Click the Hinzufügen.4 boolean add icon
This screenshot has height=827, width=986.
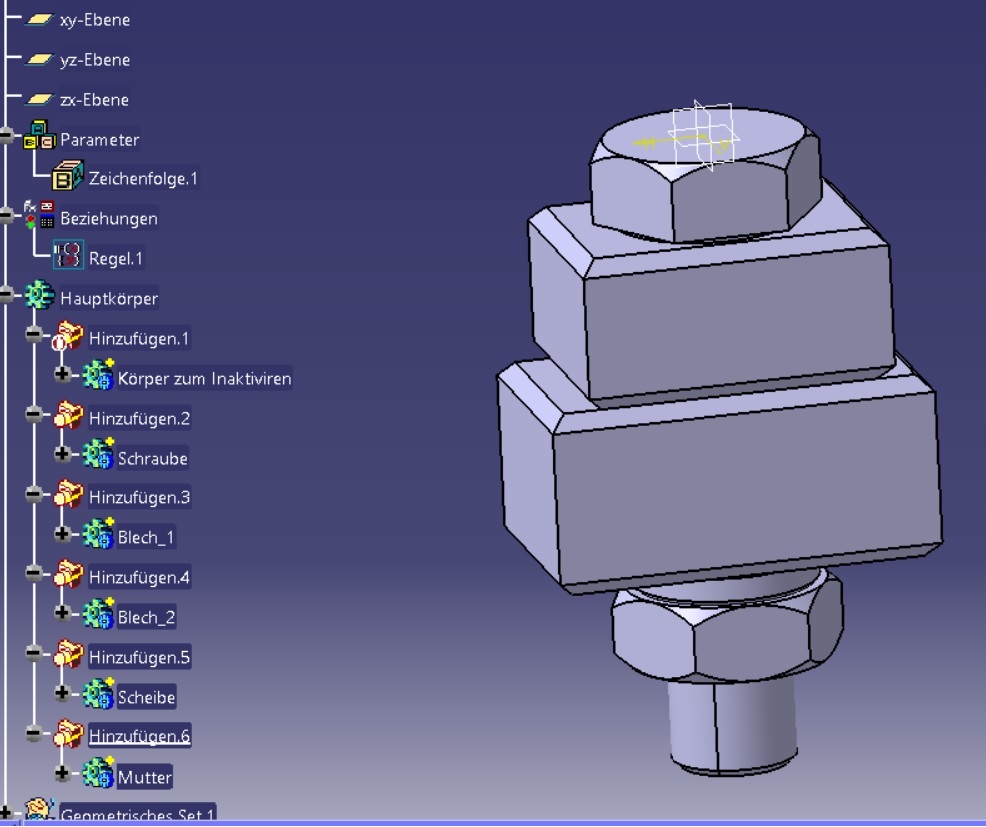[68, 574]
